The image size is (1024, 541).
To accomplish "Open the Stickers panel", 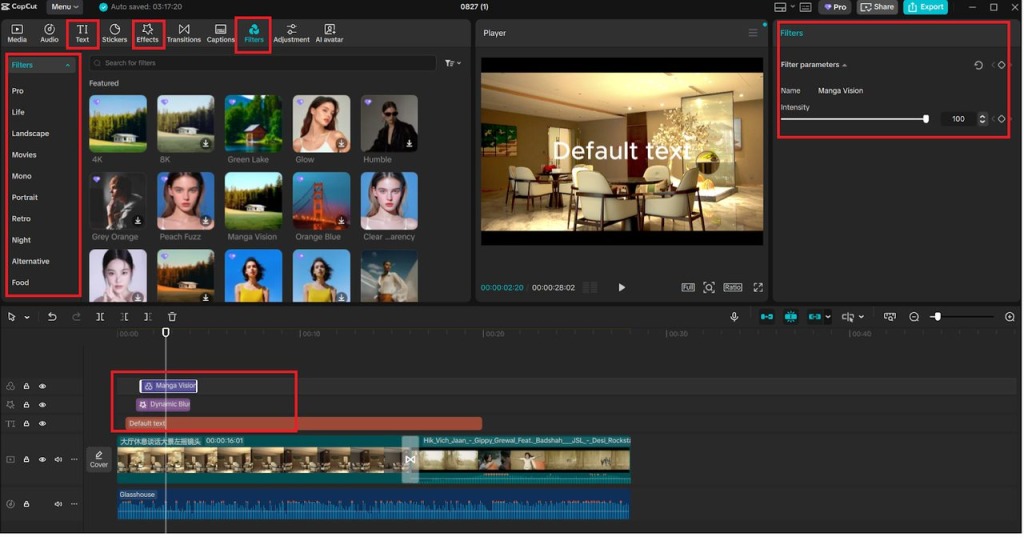I will coord(114,33).
